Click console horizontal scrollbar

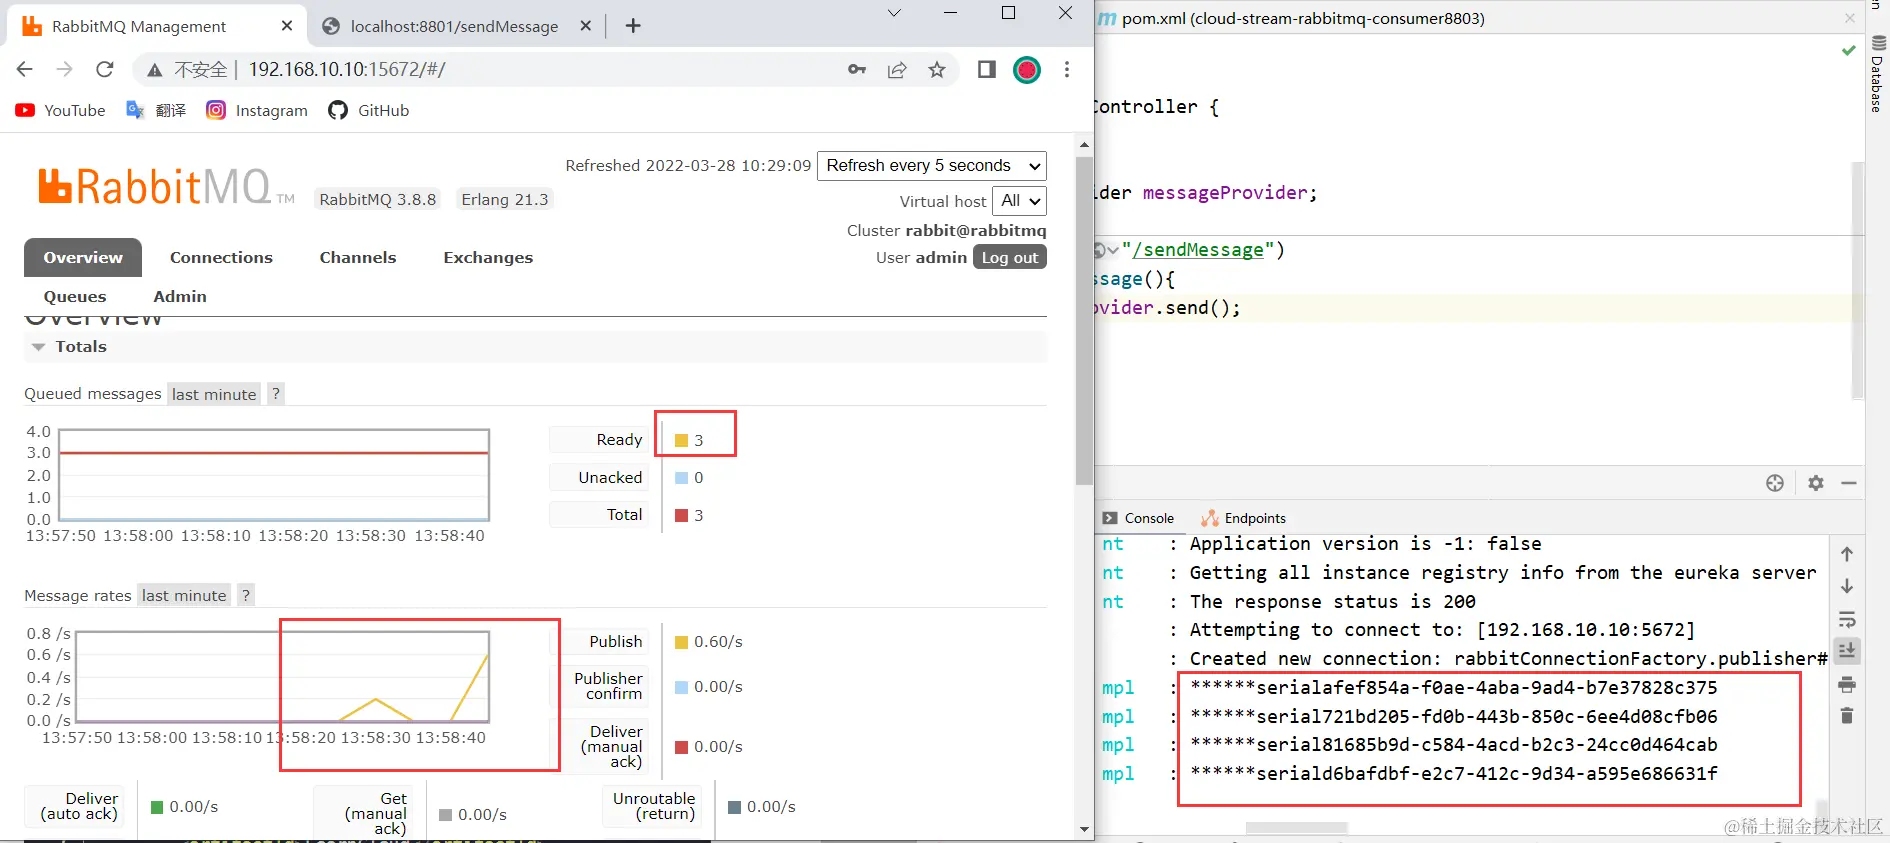click(x=1297, y=828)
